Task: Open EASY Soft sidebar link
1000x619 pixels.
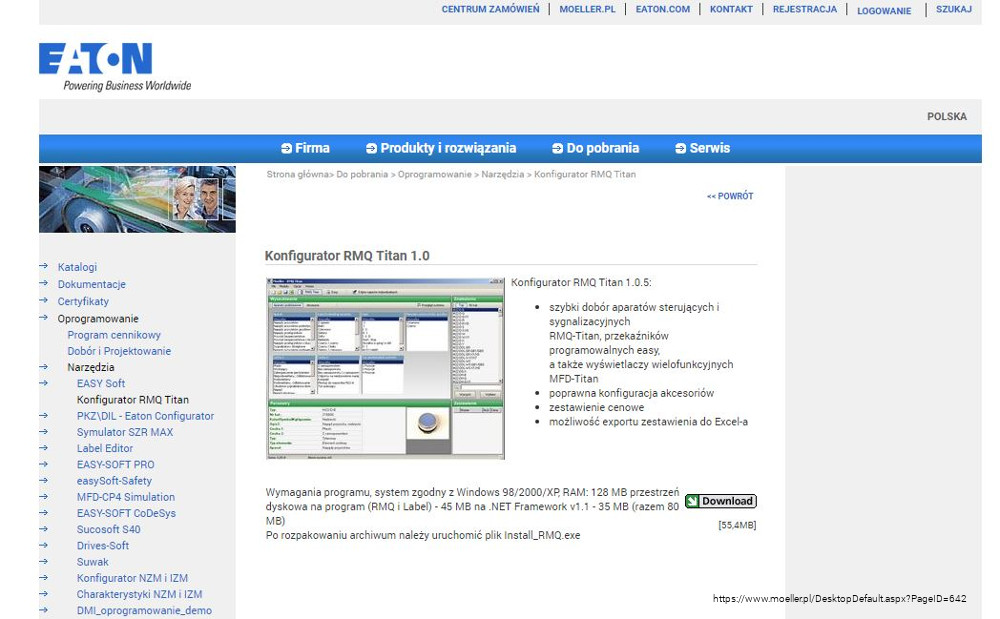Action: pos(101,383)
